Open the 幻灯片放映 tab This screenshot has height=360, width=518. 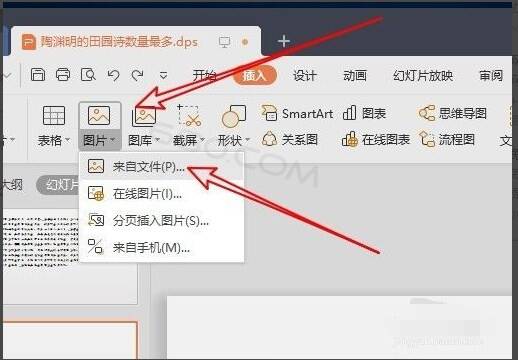click(x=423, y=75)
